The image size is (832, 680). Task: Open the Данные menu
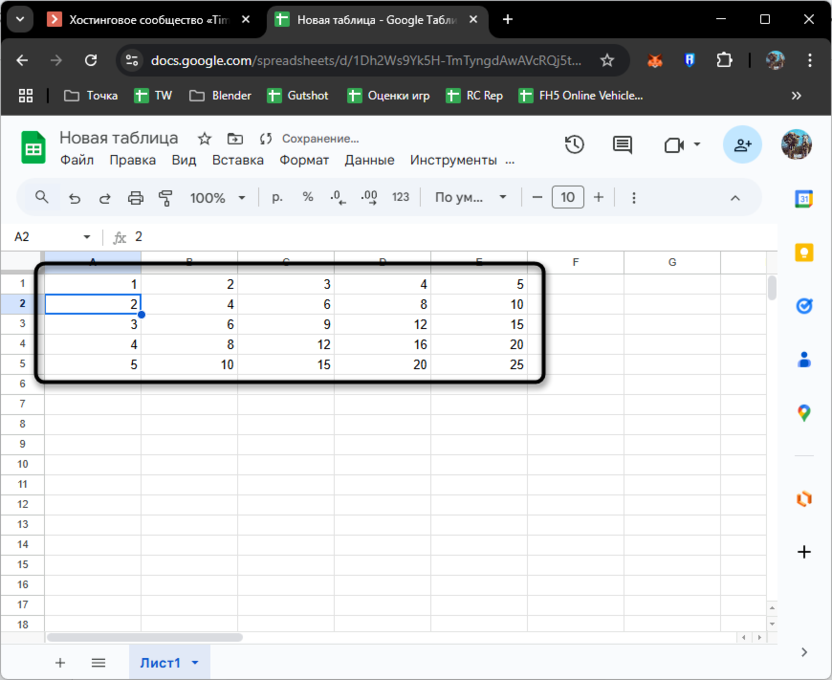click(x=369, y=160)
